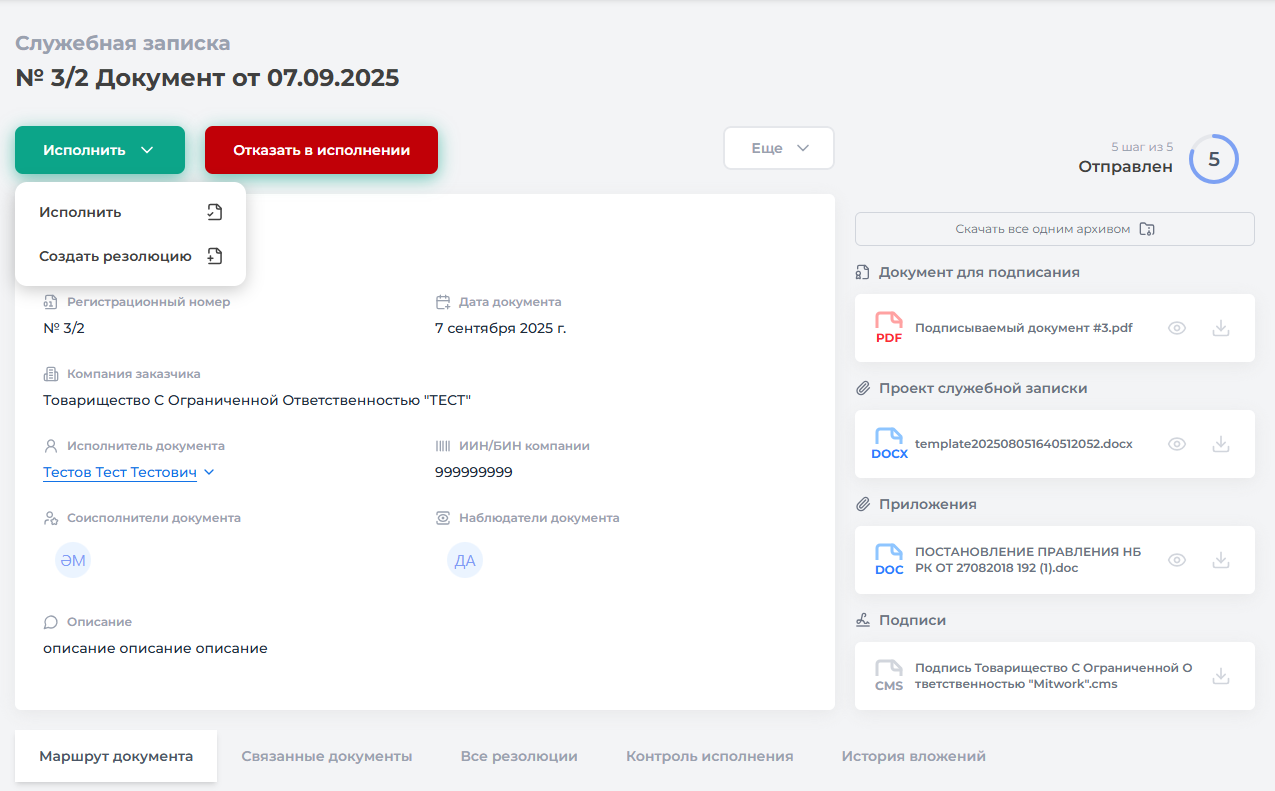Switch to the Все резолюции tab
The width and height of the screenshot is (1275, 791).
(519, 756)
